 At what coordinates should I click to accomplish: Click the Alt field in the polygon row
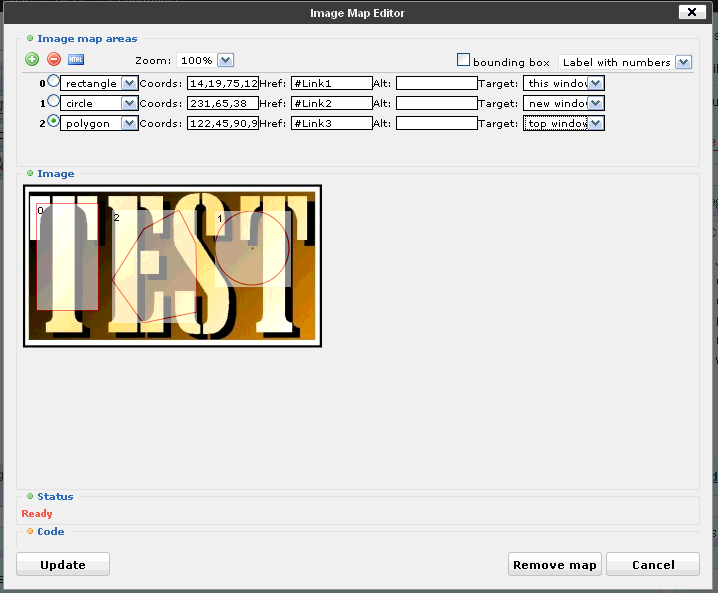[x=437, y=123]
